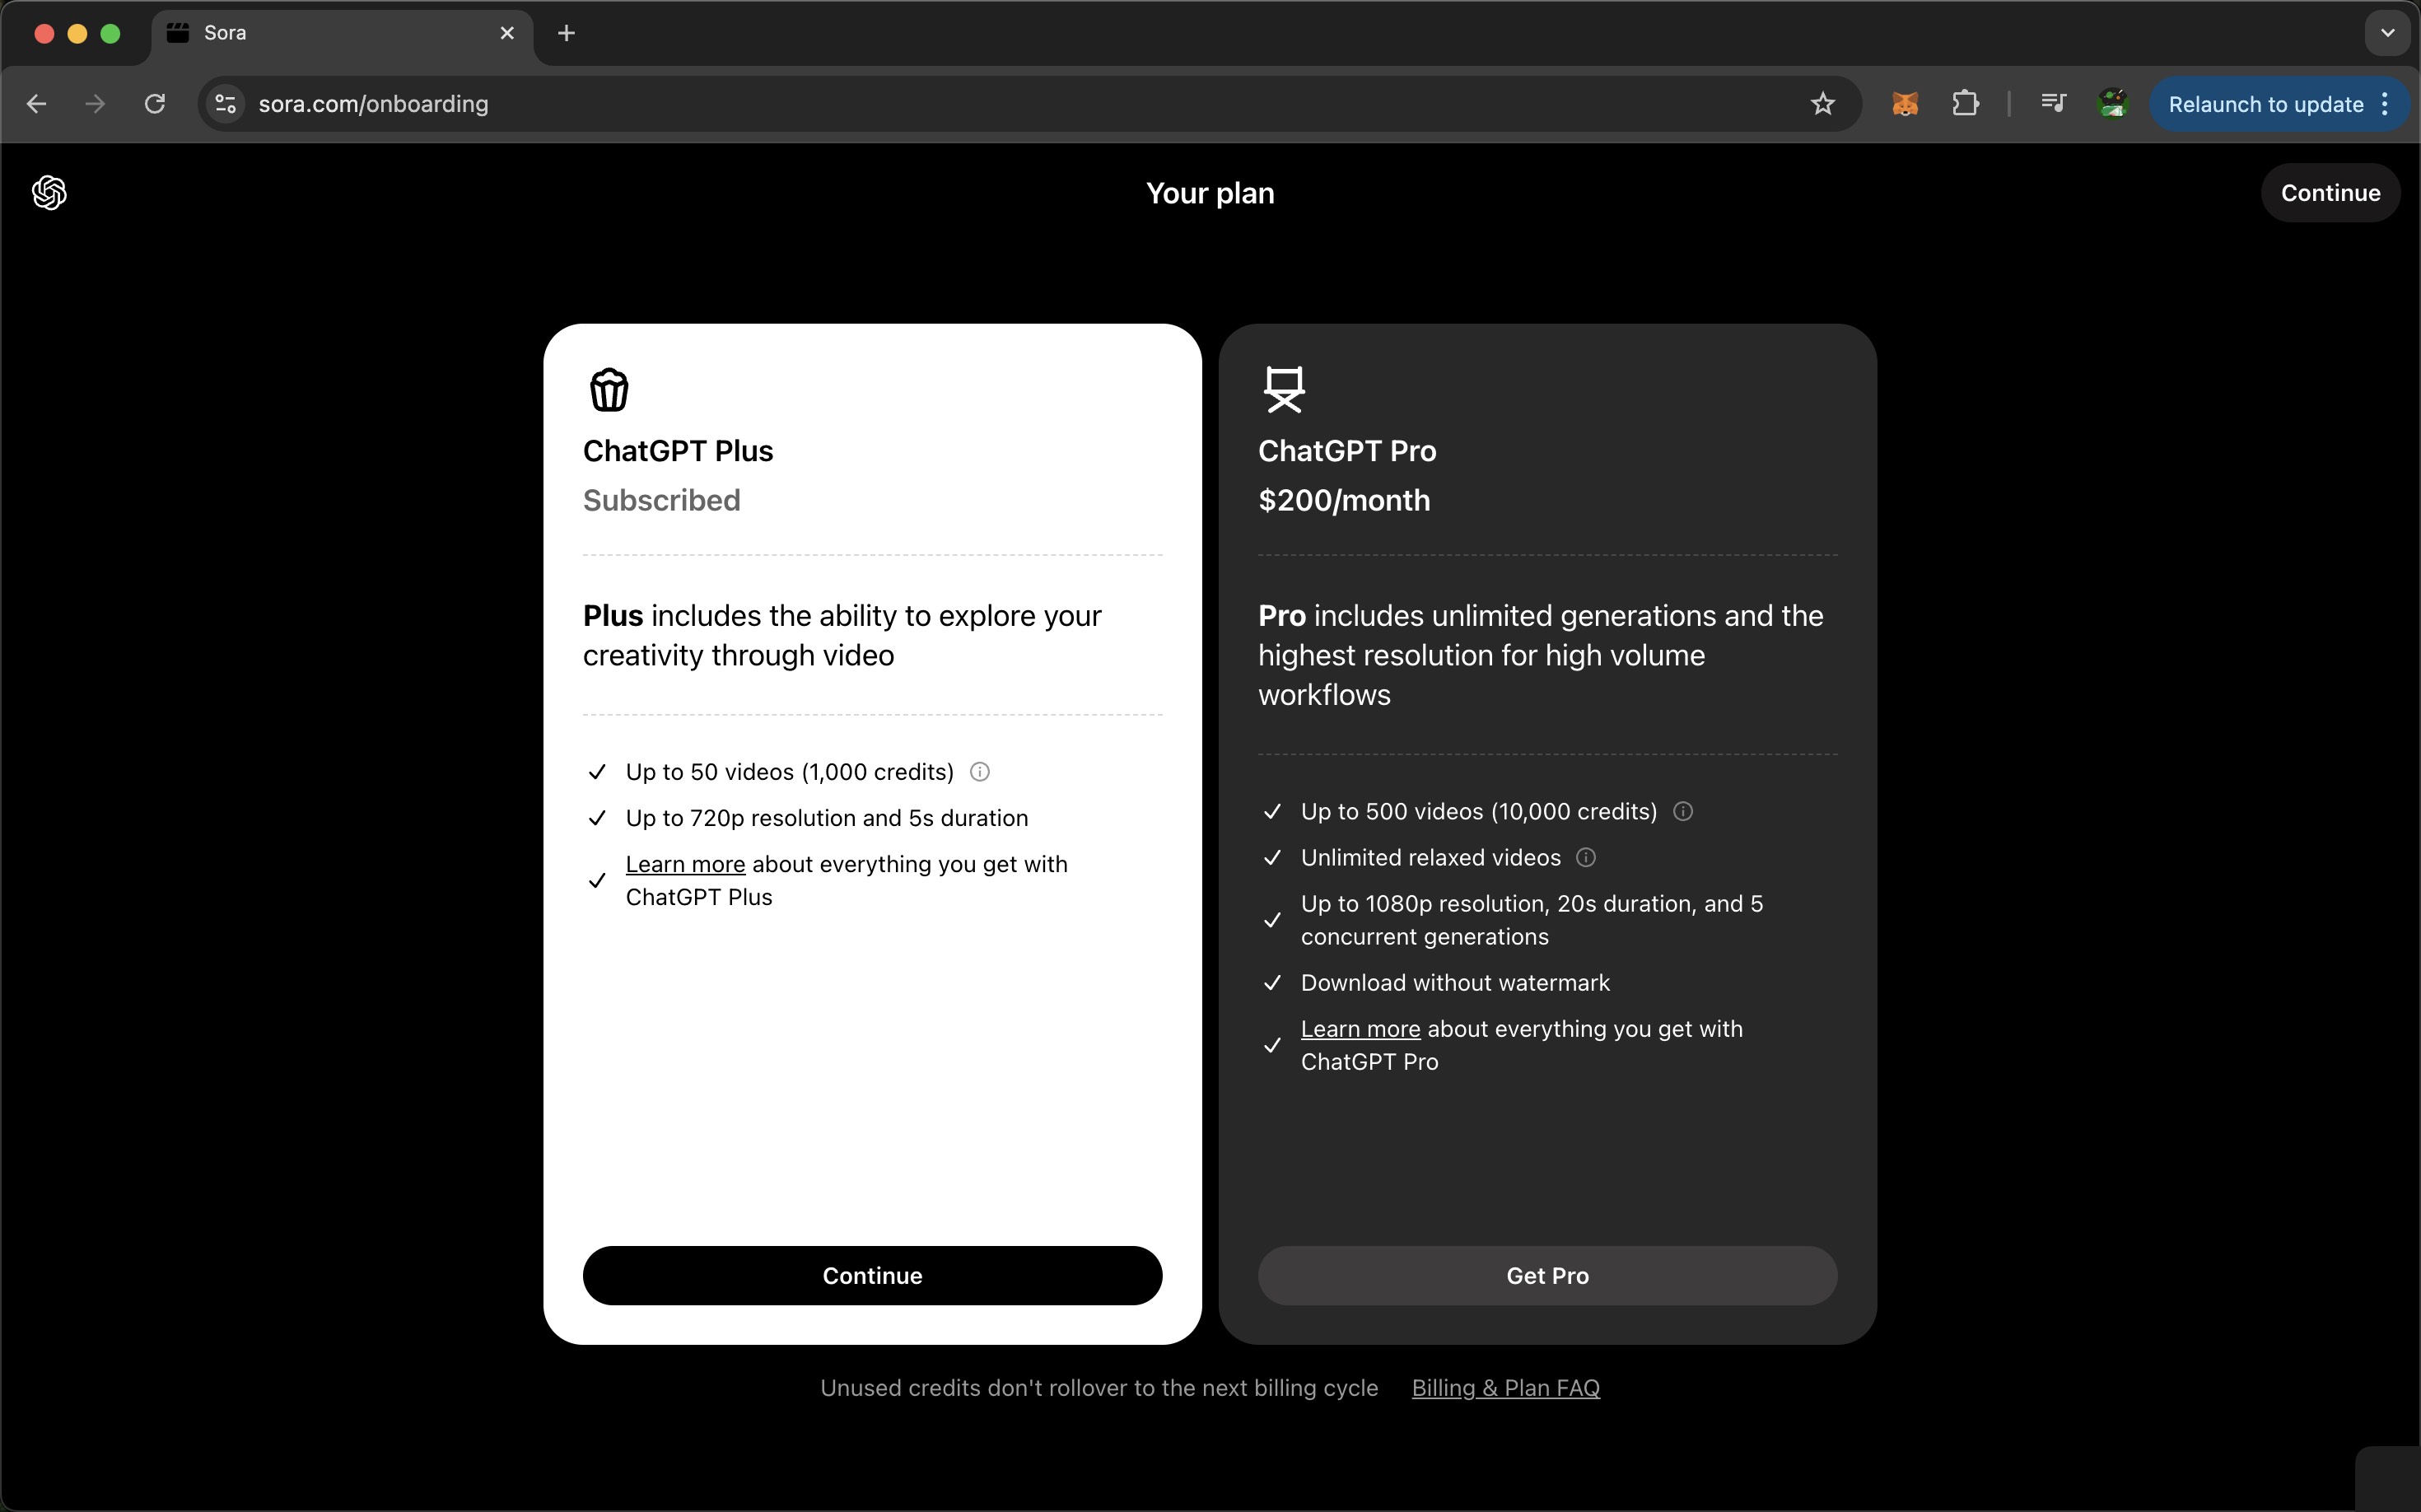
Task: Minimize the Chrome window with yellow button
Action: (x=77, y=34)
